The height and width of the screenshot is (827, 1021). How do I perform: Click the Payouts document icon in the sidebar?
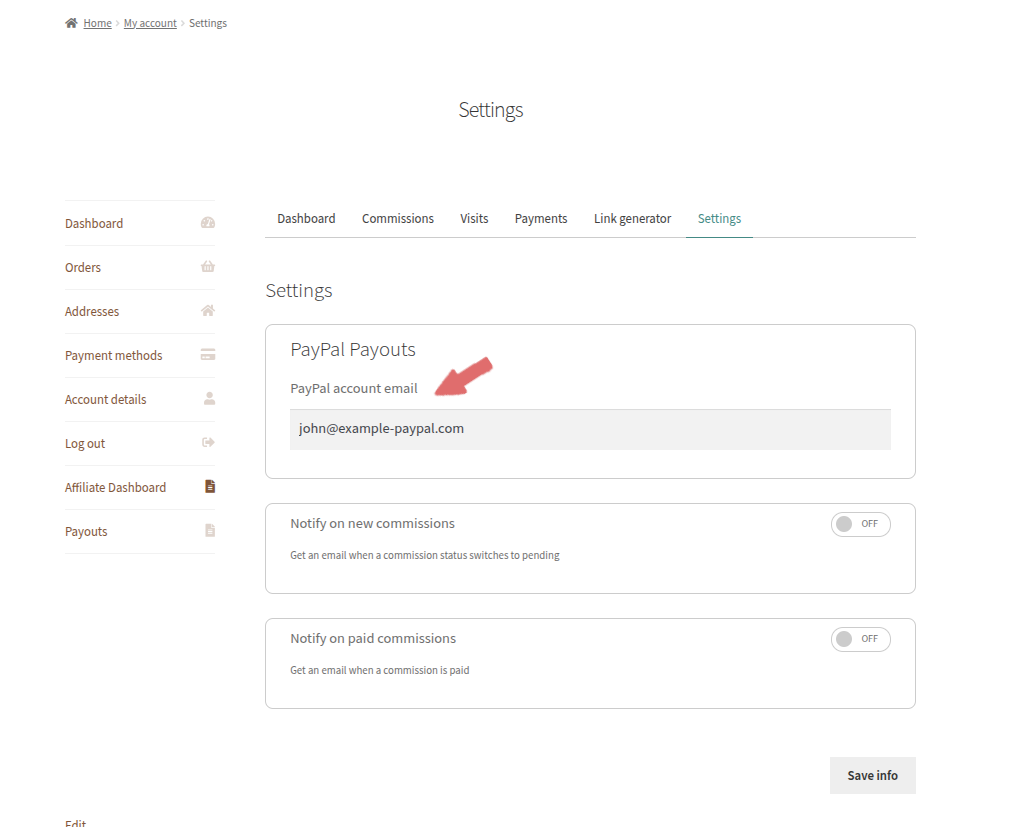point(210,531)
